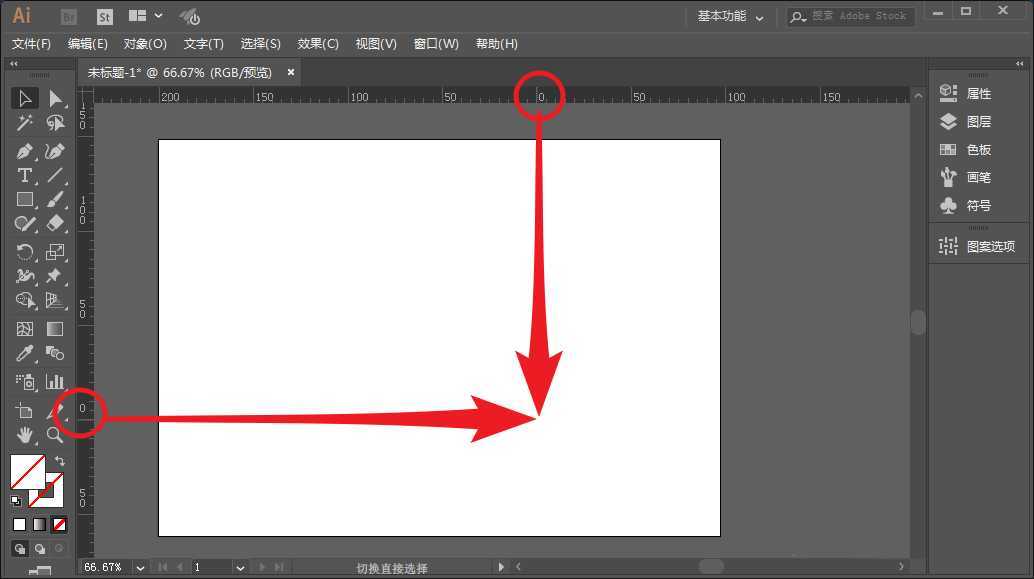Click the Fill color swatch
Image resolution: width=1034 pixels, height=579 pixels.
click(x=27, y=472)
